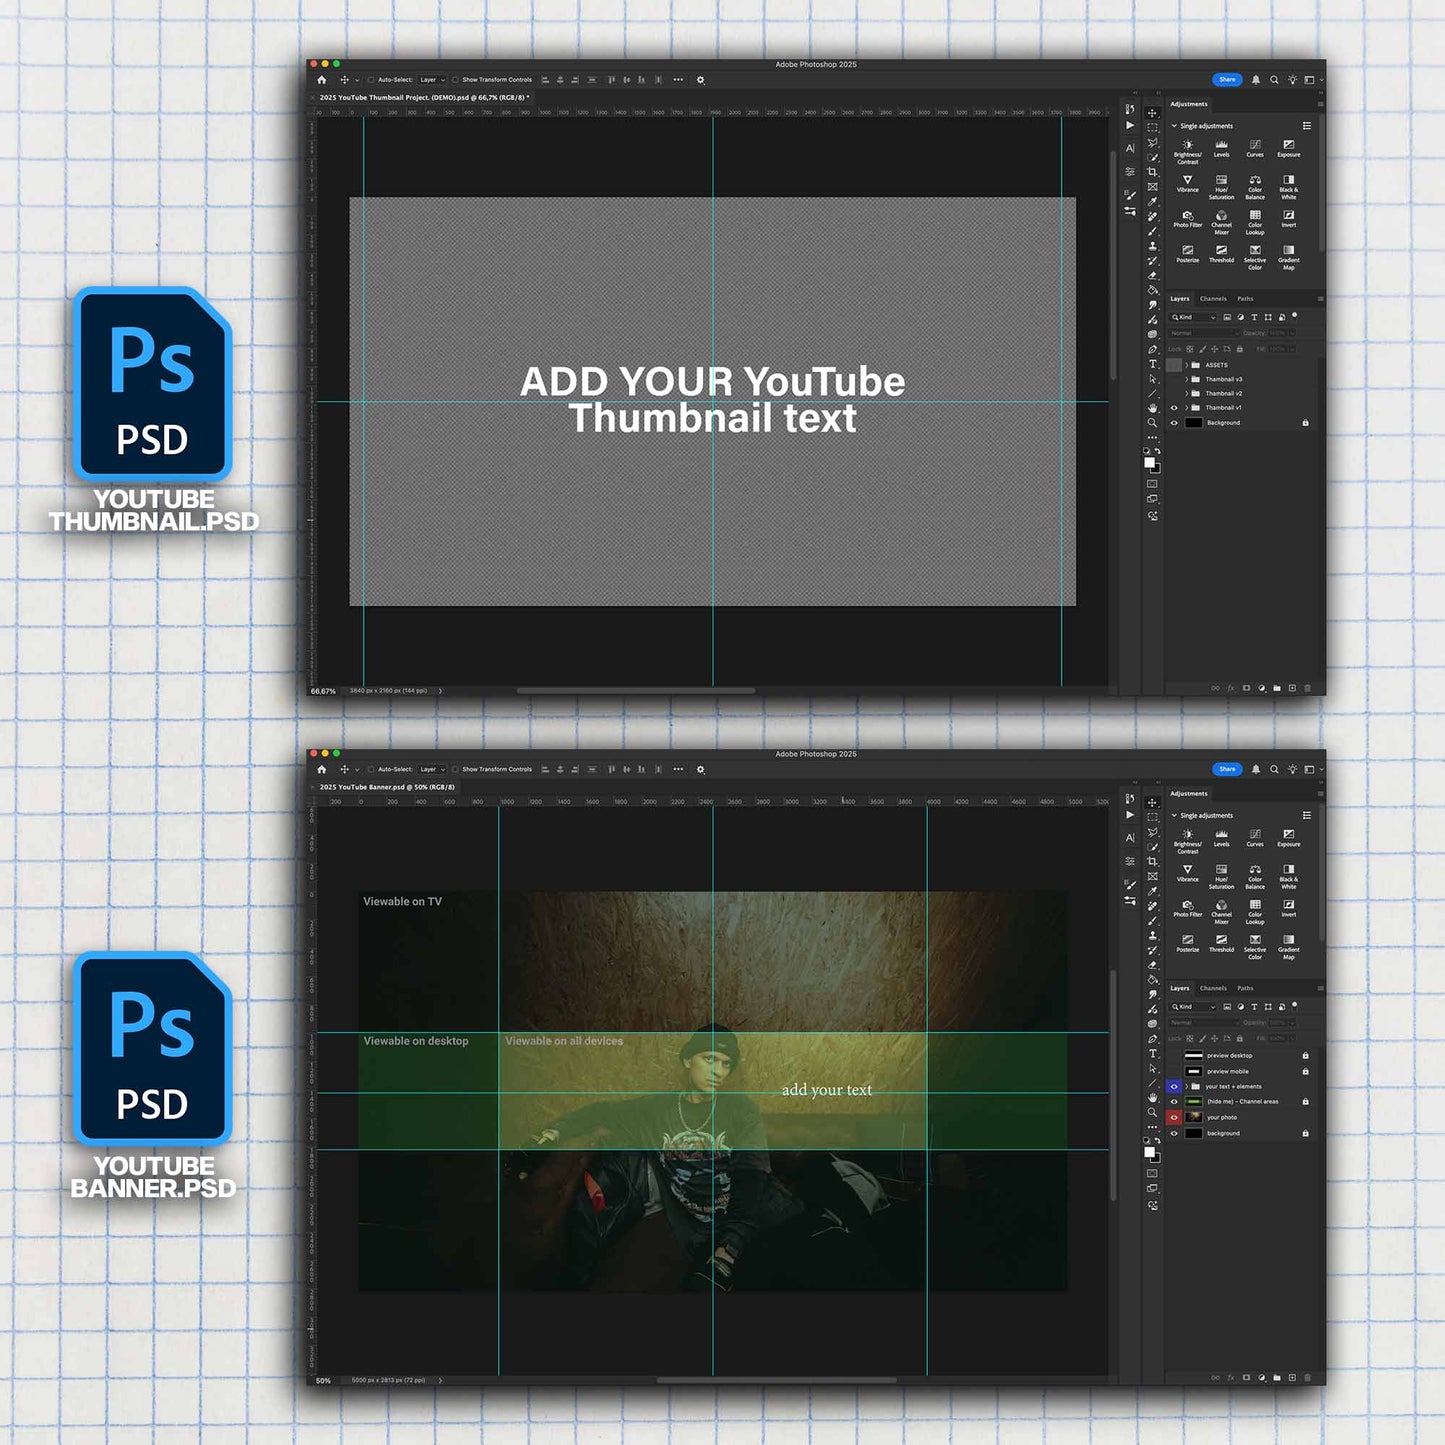Toggle visibility of the Background layer
Viewport: 1445px width, 1445px height.
point(1174,423)
